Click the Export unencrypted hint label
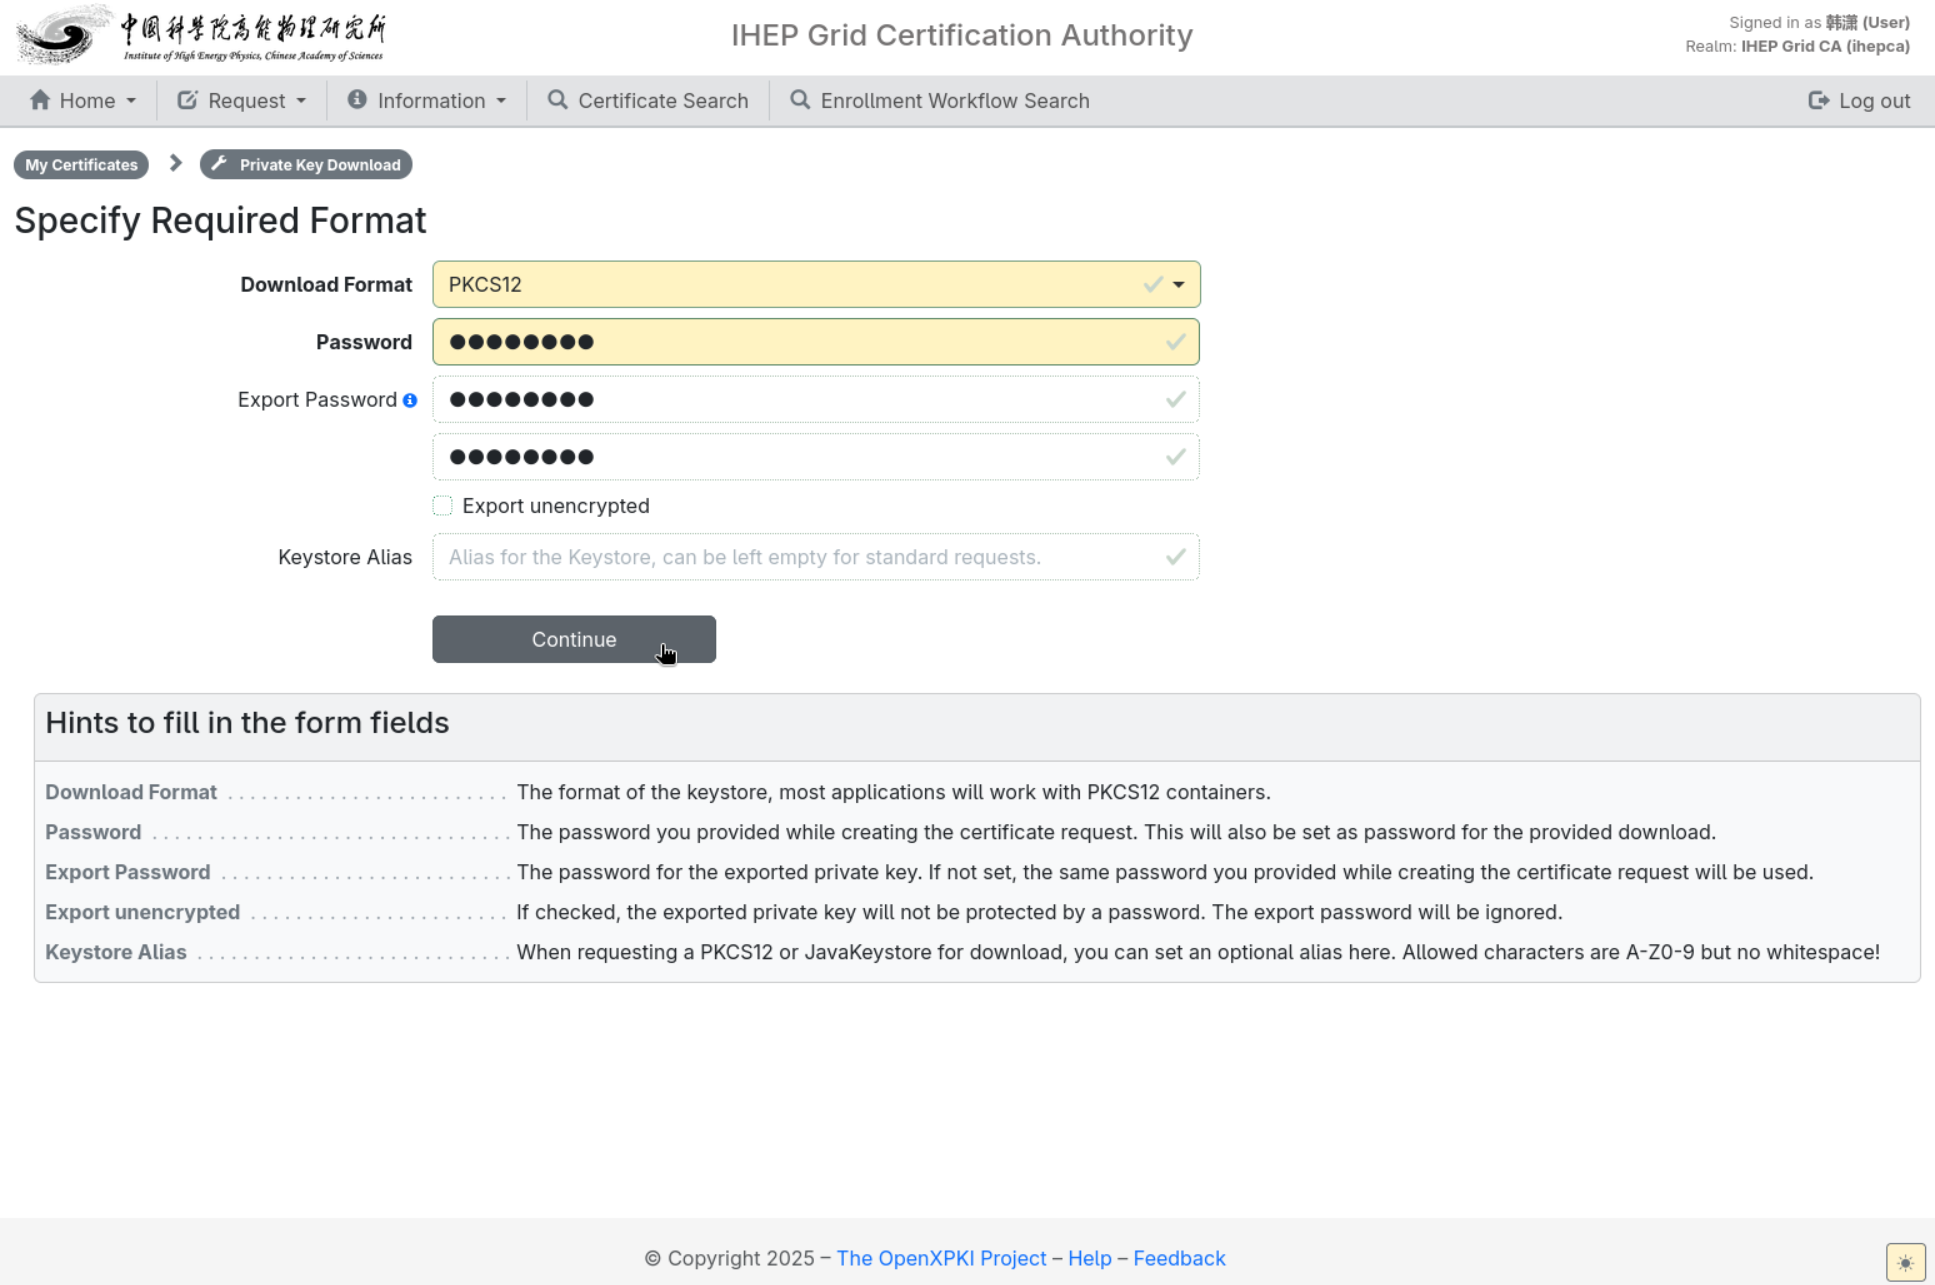Screen dimensions: 1935x1285 (x=142, y=912)
